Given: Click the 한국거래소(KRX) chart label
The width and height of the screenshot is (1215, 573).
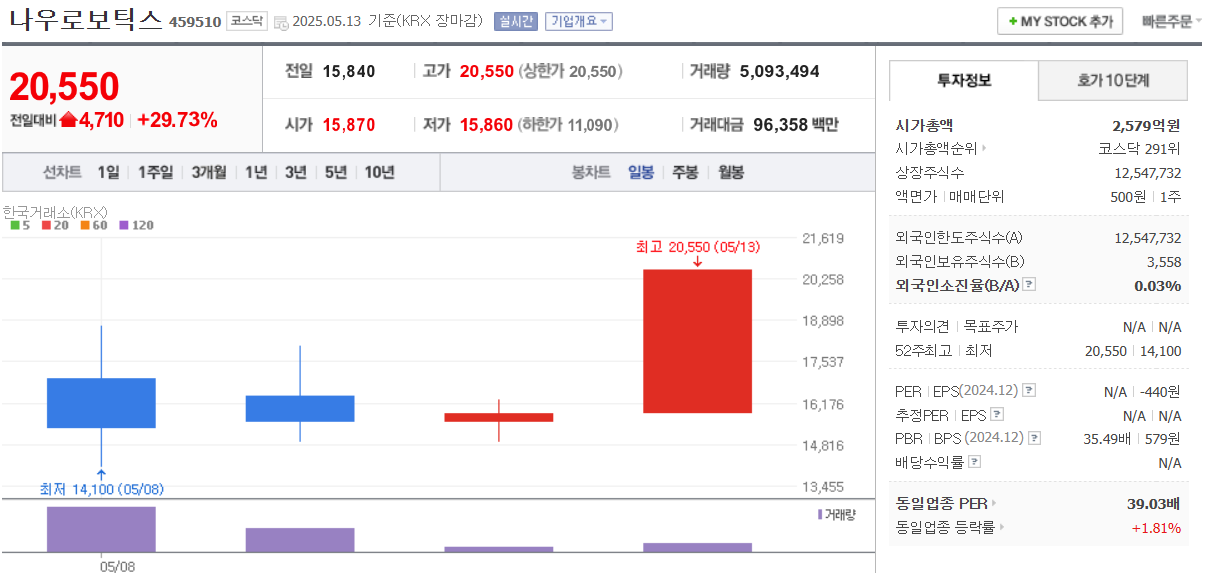Looking at the screenshot, I should 55,211.
